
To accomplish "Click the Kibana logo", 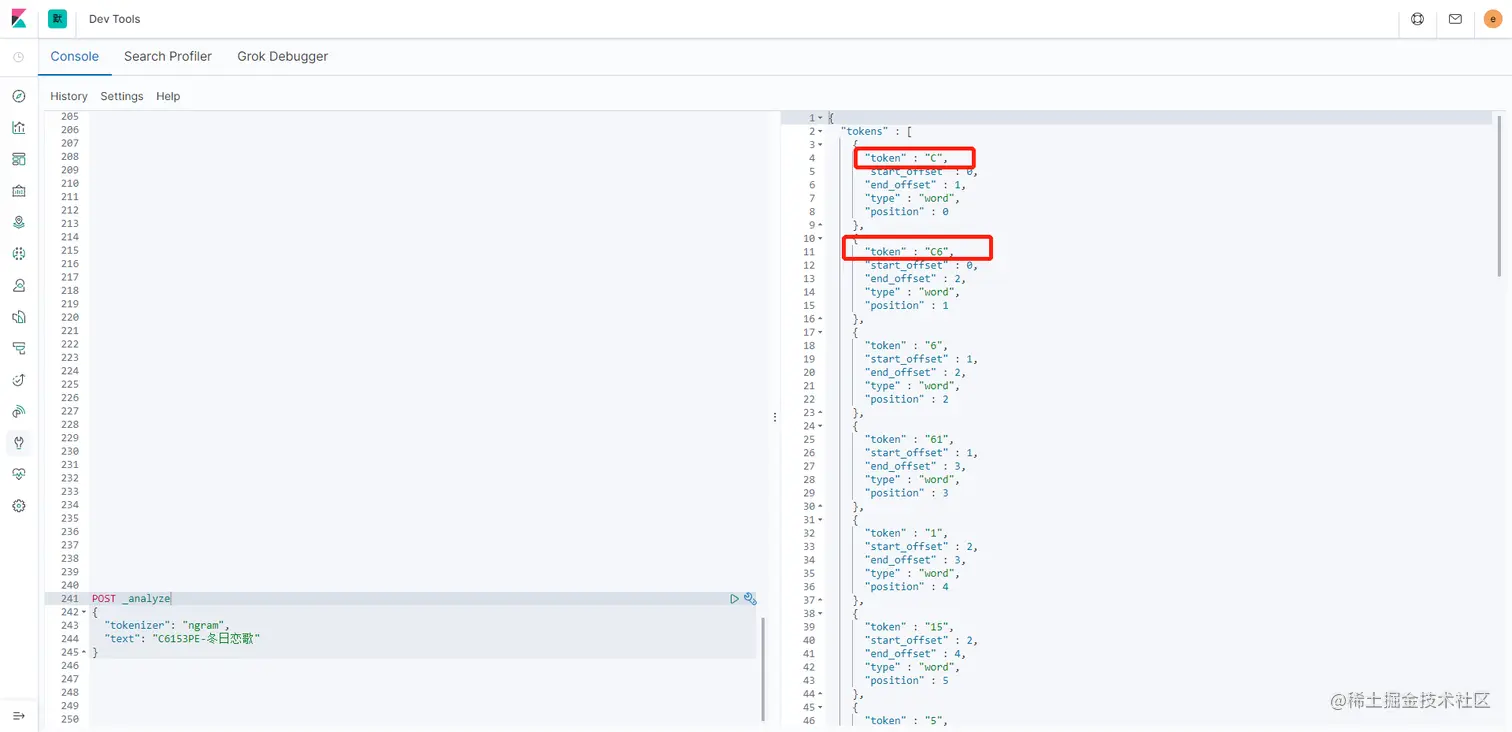I will pyautogui.click(x=19, y=19).
